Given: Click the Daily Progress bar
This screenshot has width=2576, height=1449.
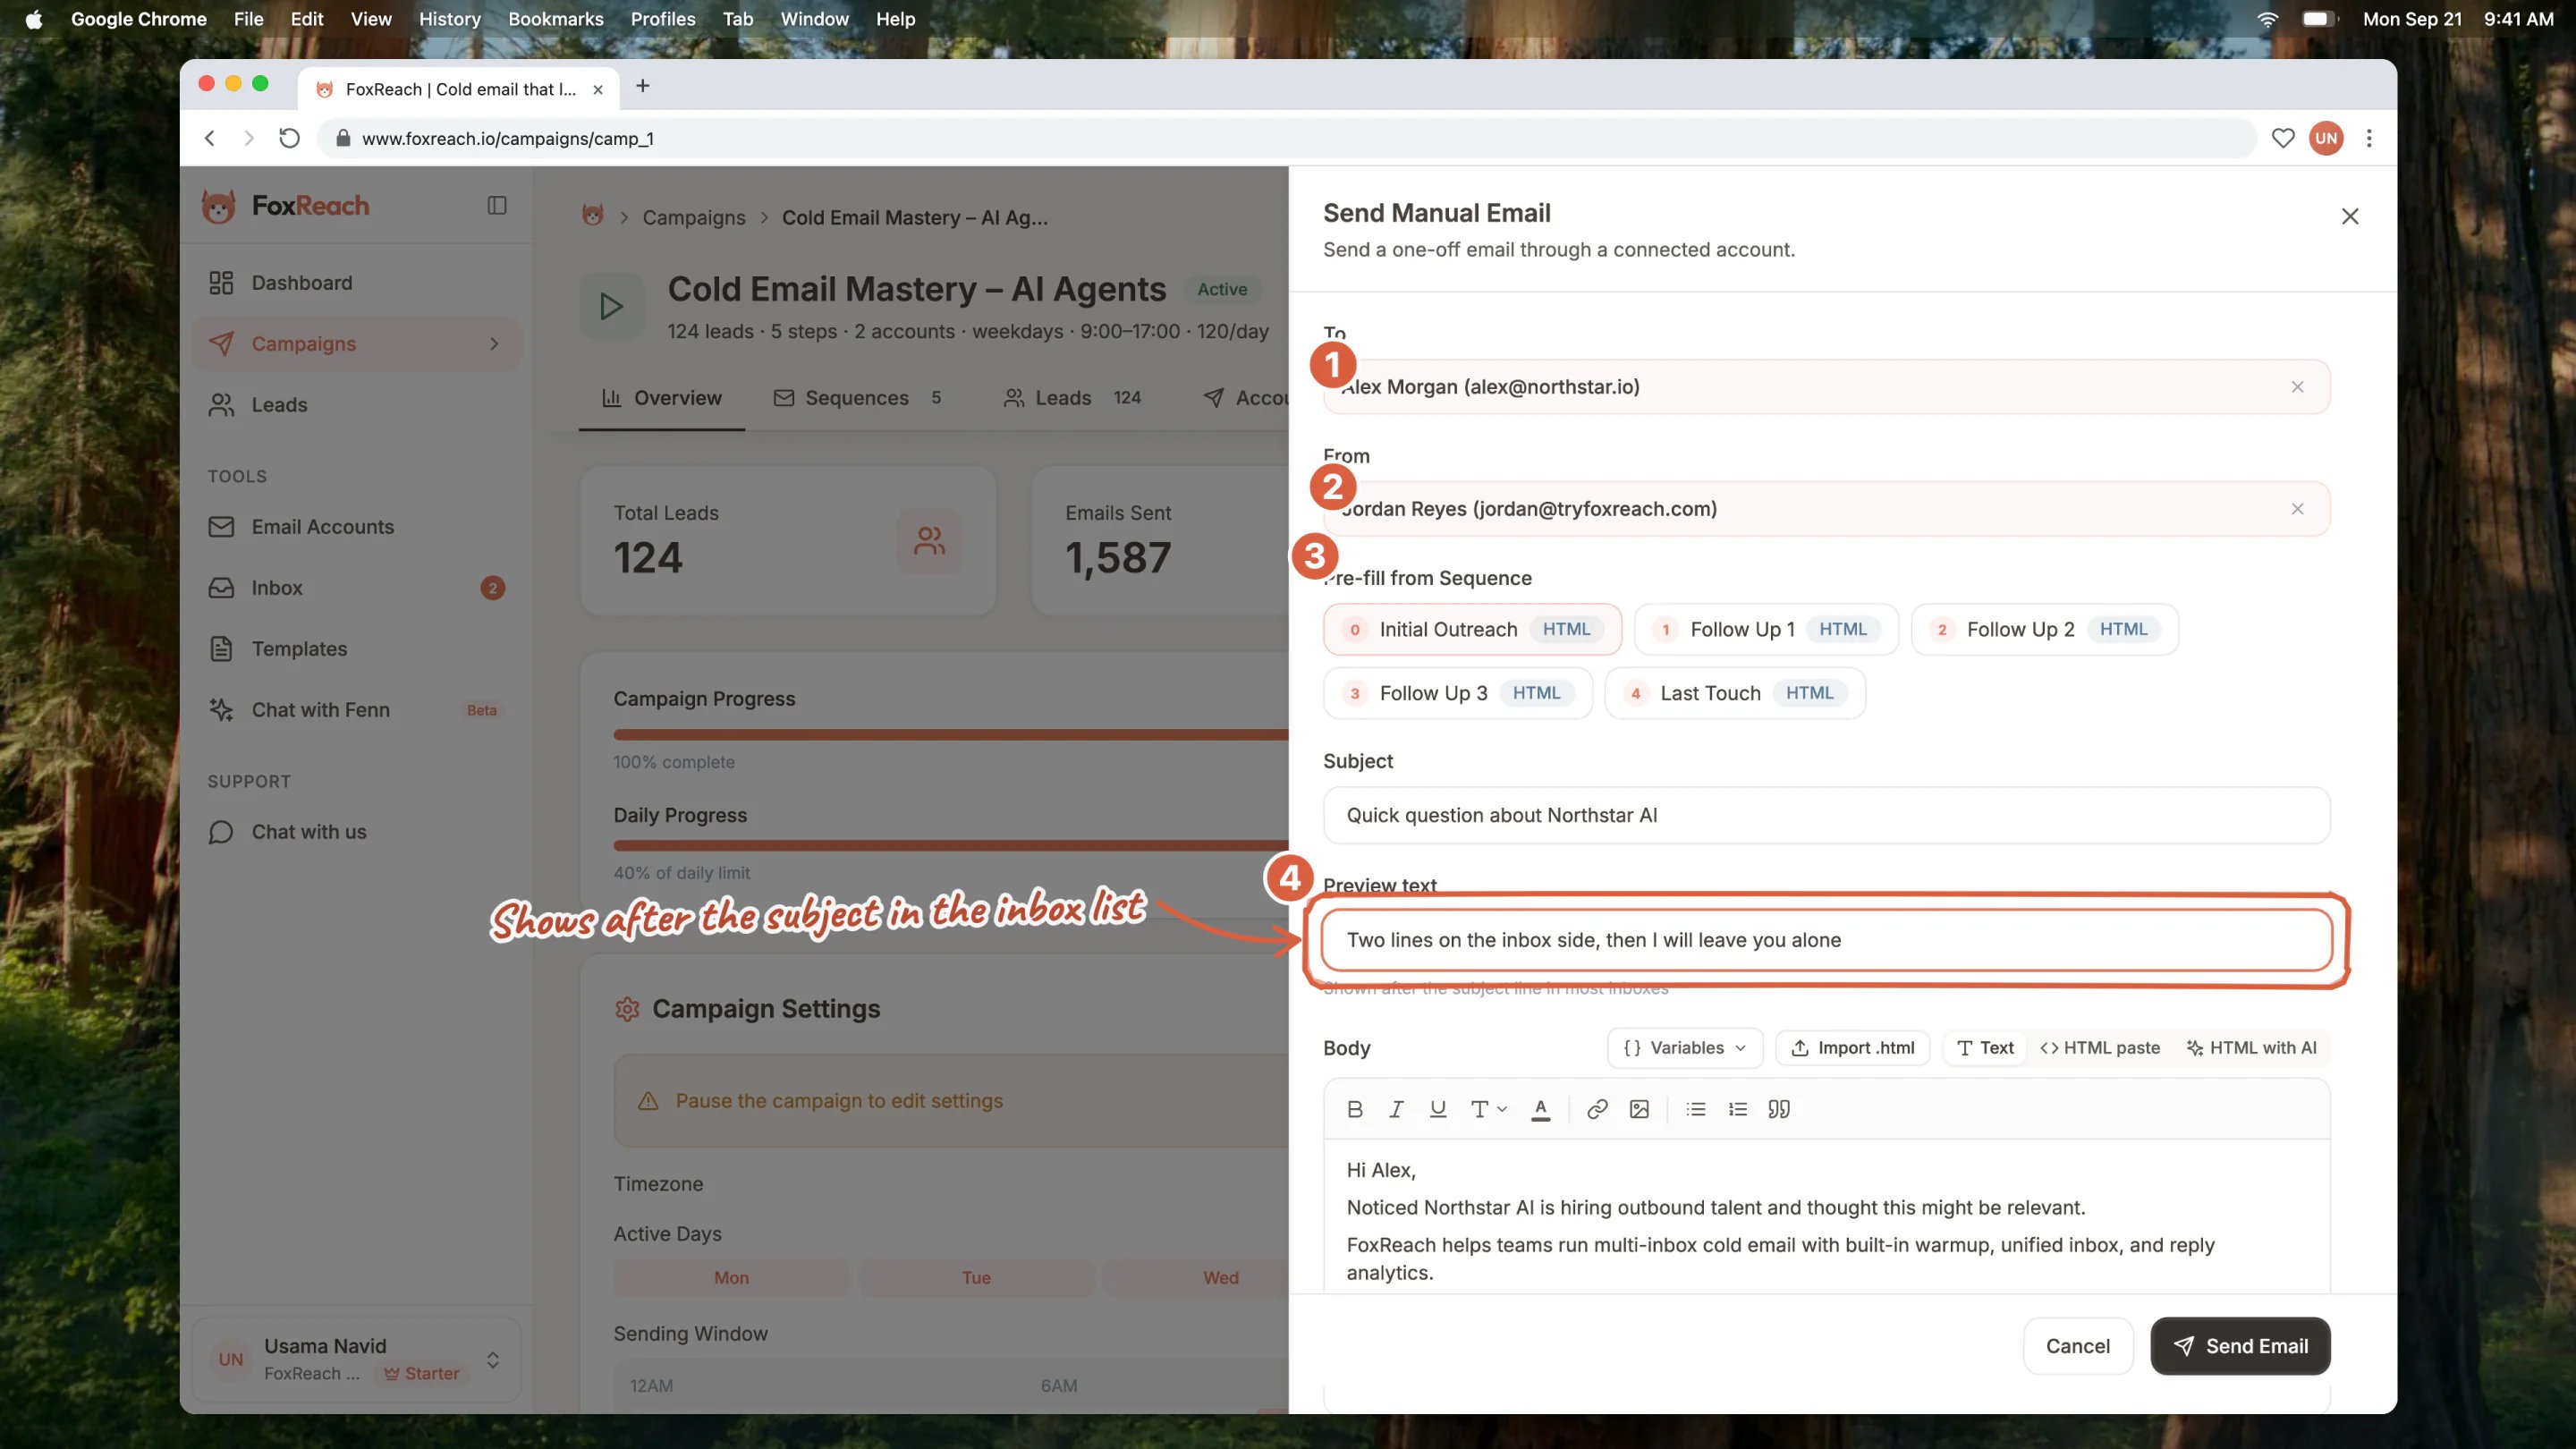Looking at the screenshot, I should 950,846.
